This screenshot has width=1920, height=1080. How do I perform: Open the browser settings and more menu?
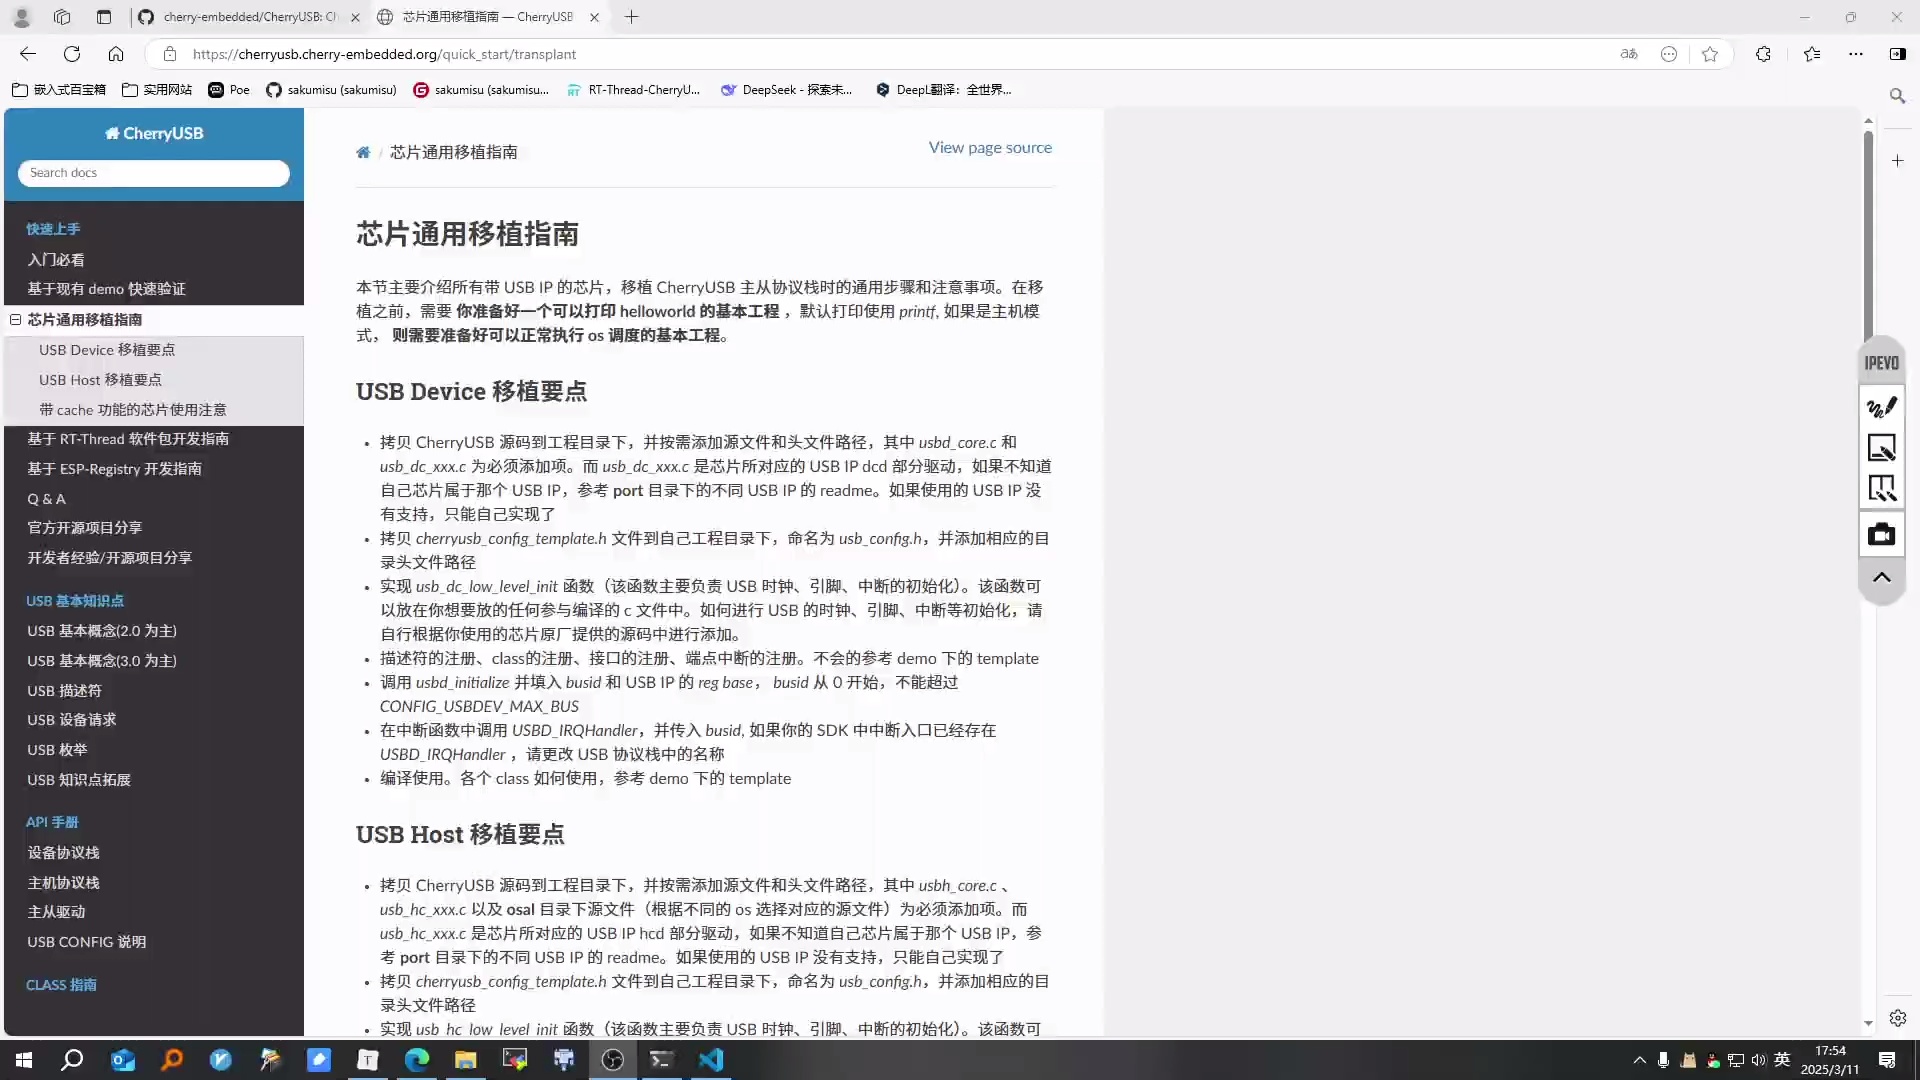click(1856, 54)
